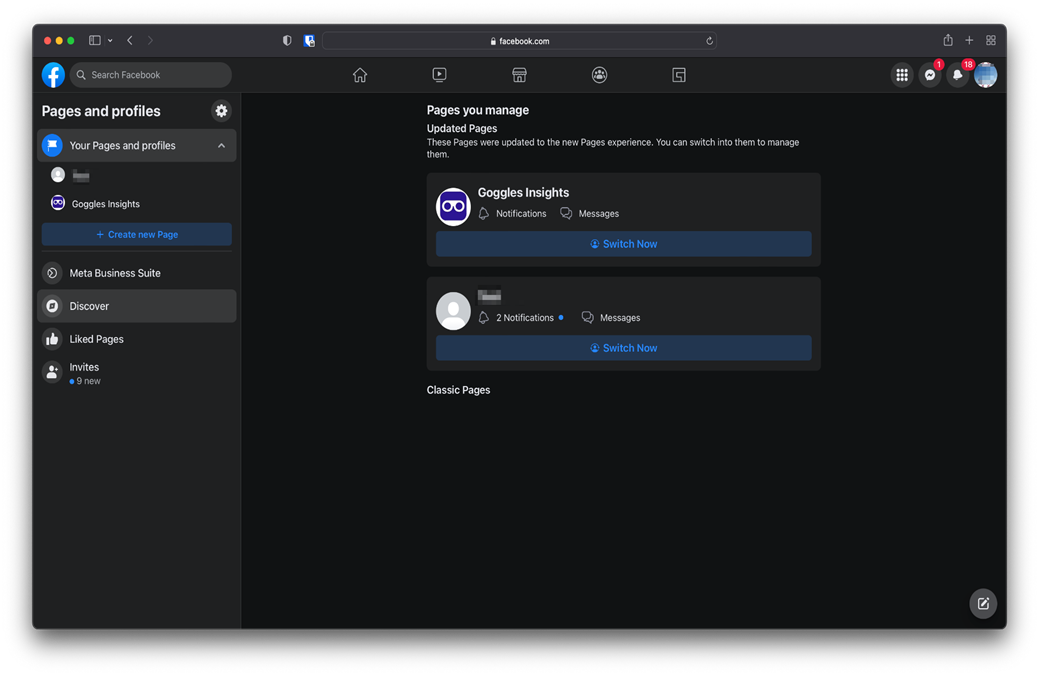Collapse Your Pages and profiles section

point(221,146)
